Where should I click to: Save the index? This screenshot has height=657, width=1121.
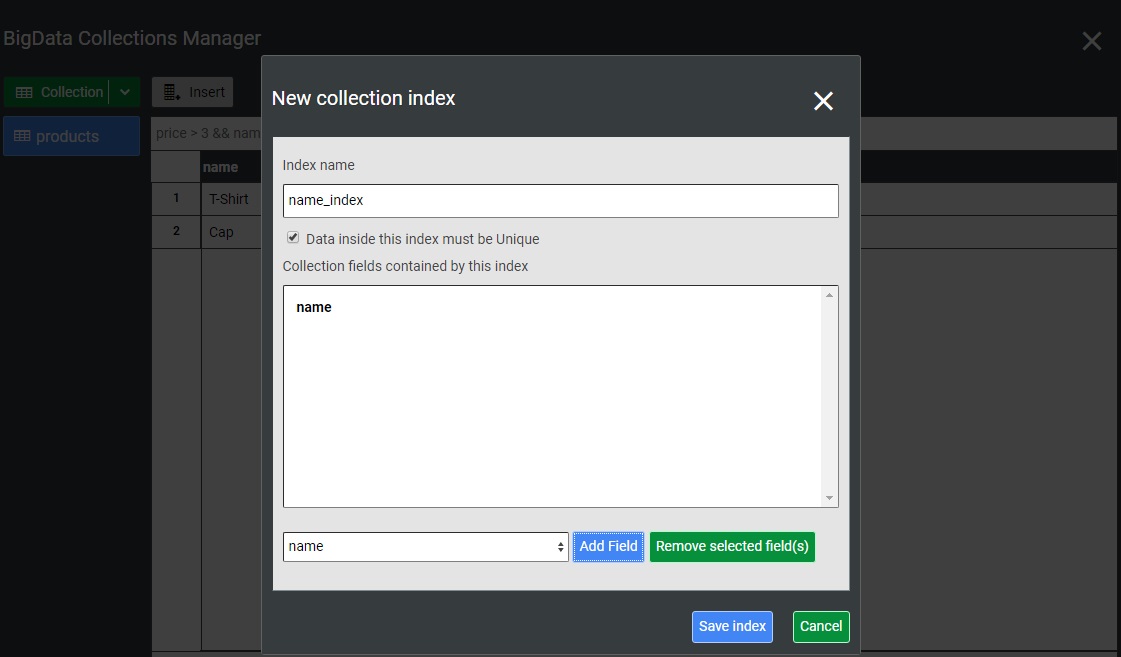732,627
